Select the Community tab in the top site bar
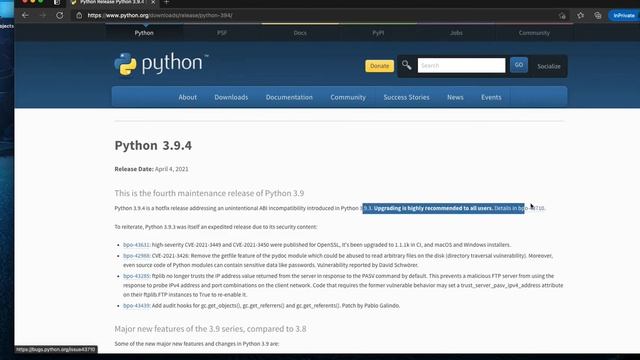 coord(534,33)
